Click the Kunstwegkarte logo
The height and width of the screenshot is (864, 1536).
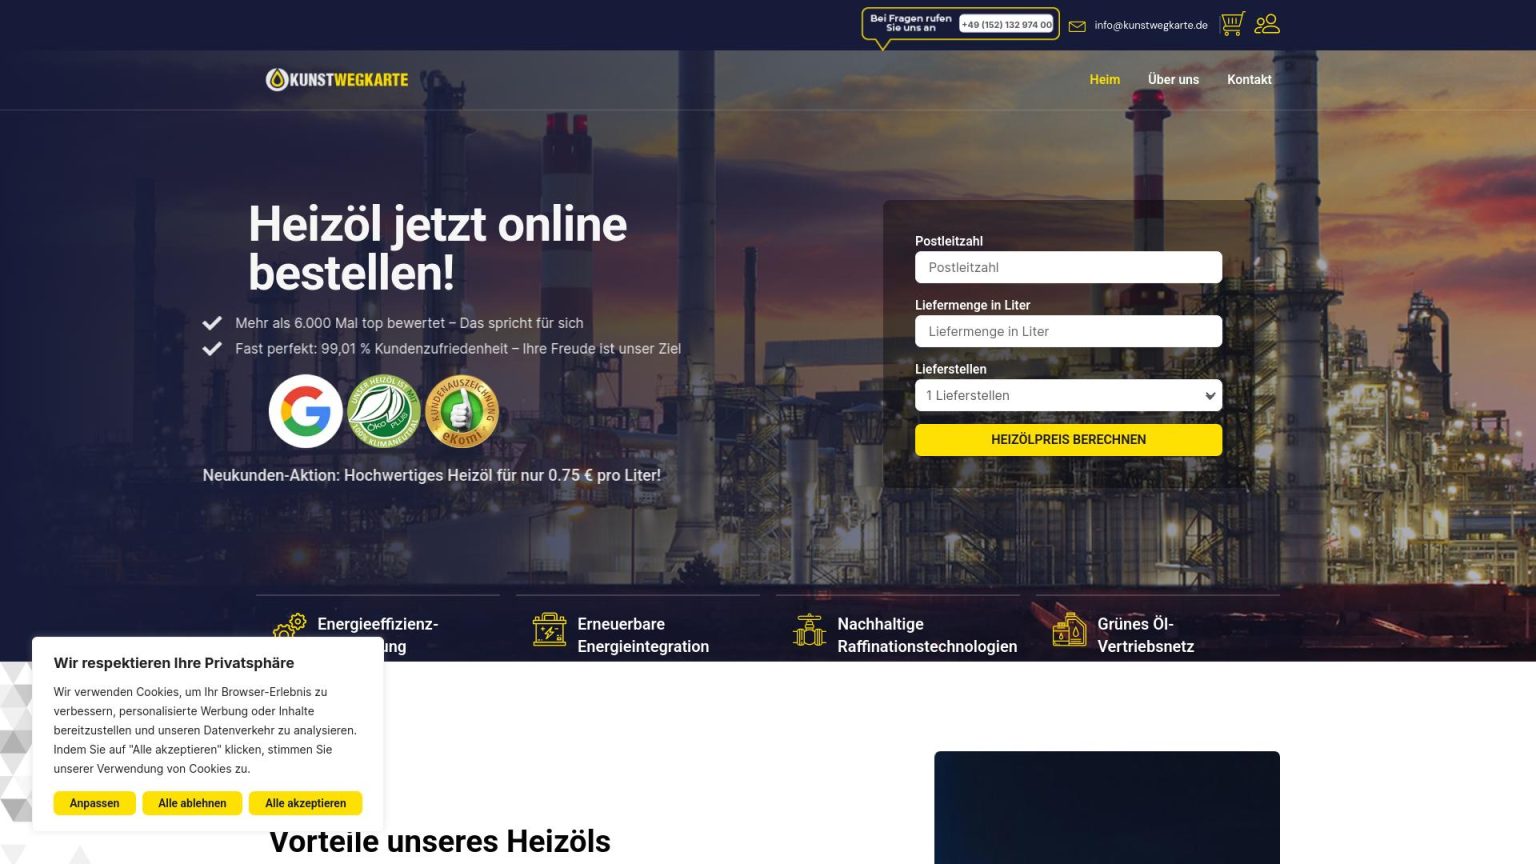click(x=337, y=80)
